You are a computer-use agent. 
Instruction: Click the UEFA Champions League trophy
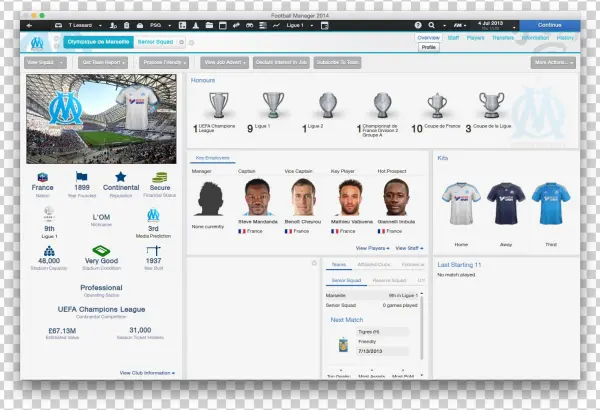[218, 104]
